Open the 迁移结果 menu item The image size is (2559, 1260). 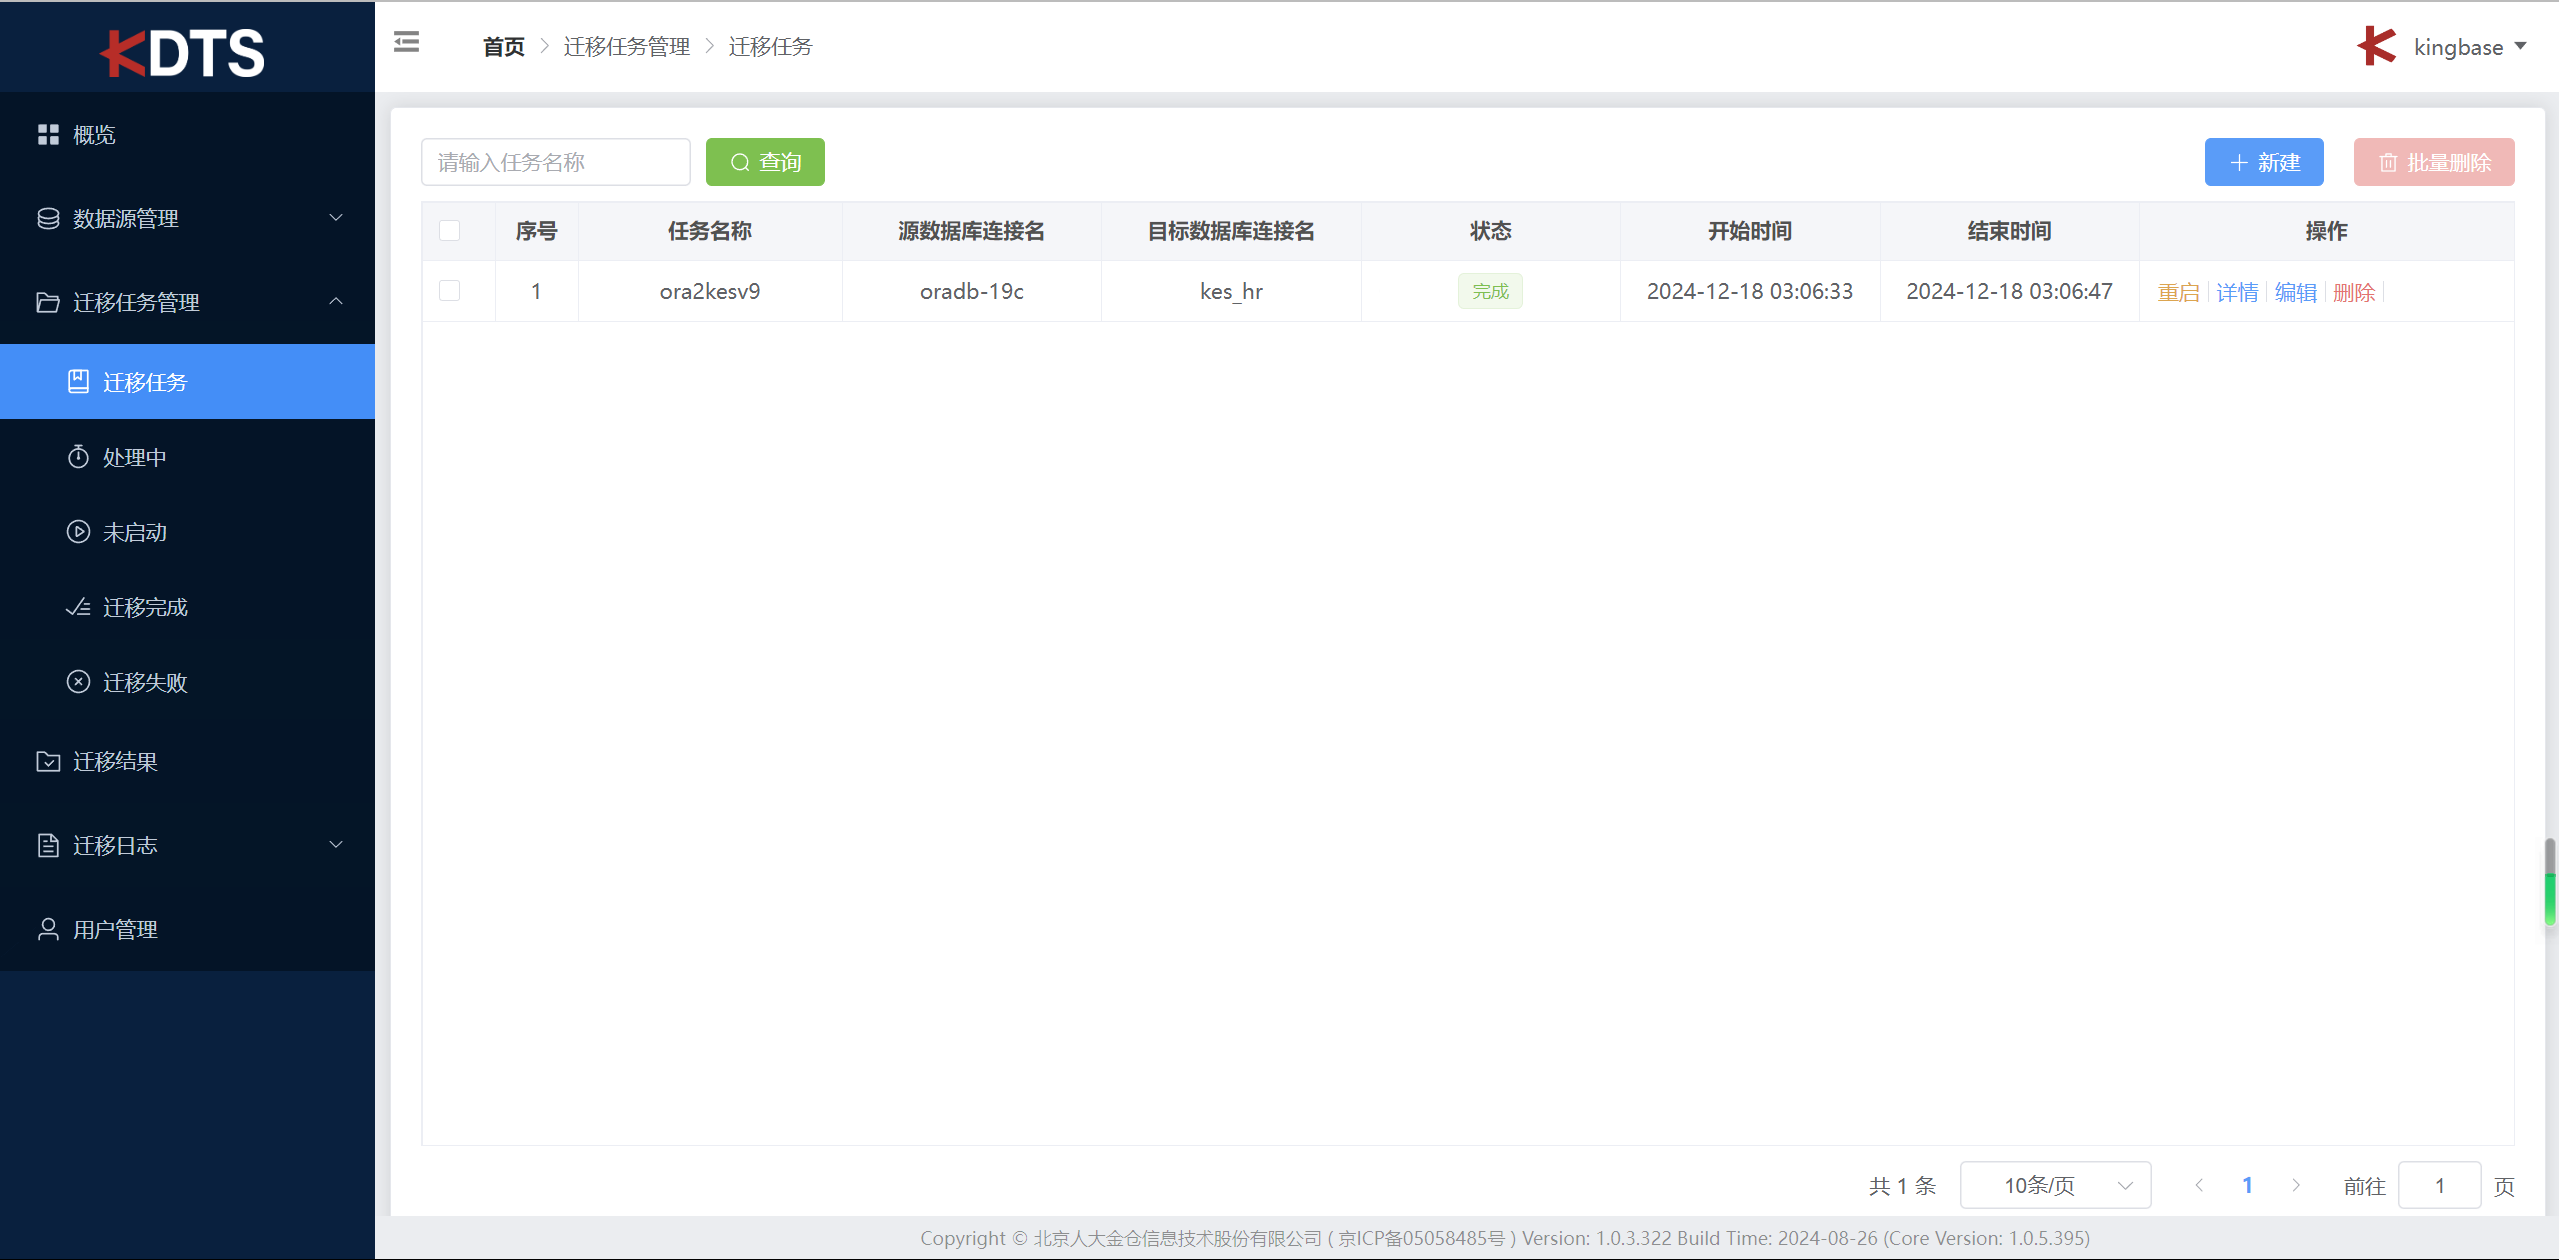115,762
